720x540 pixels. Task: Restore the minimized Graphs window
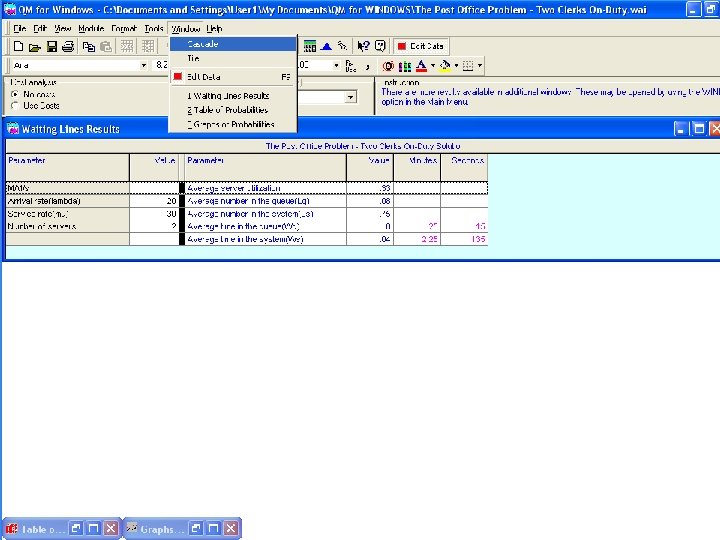(196, 529)
